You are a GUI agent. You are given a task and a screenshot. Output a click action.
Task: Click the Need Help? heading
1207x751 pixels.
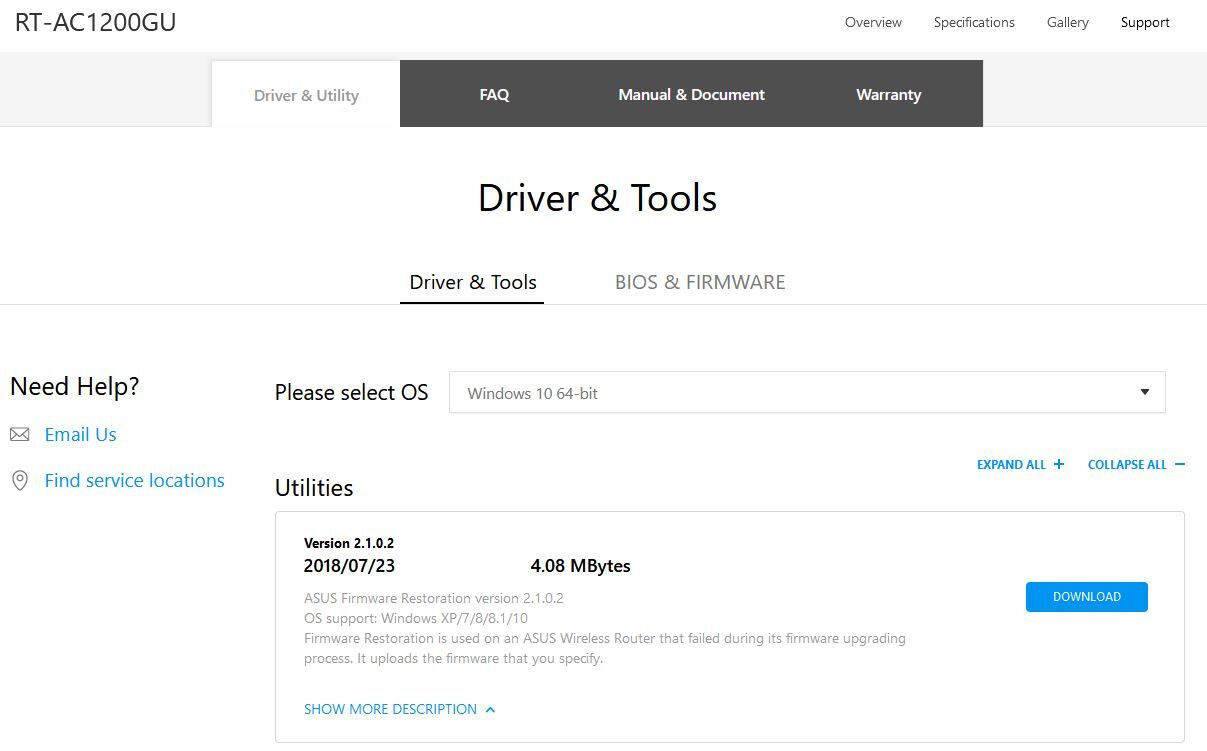click(x=75, y=386)
